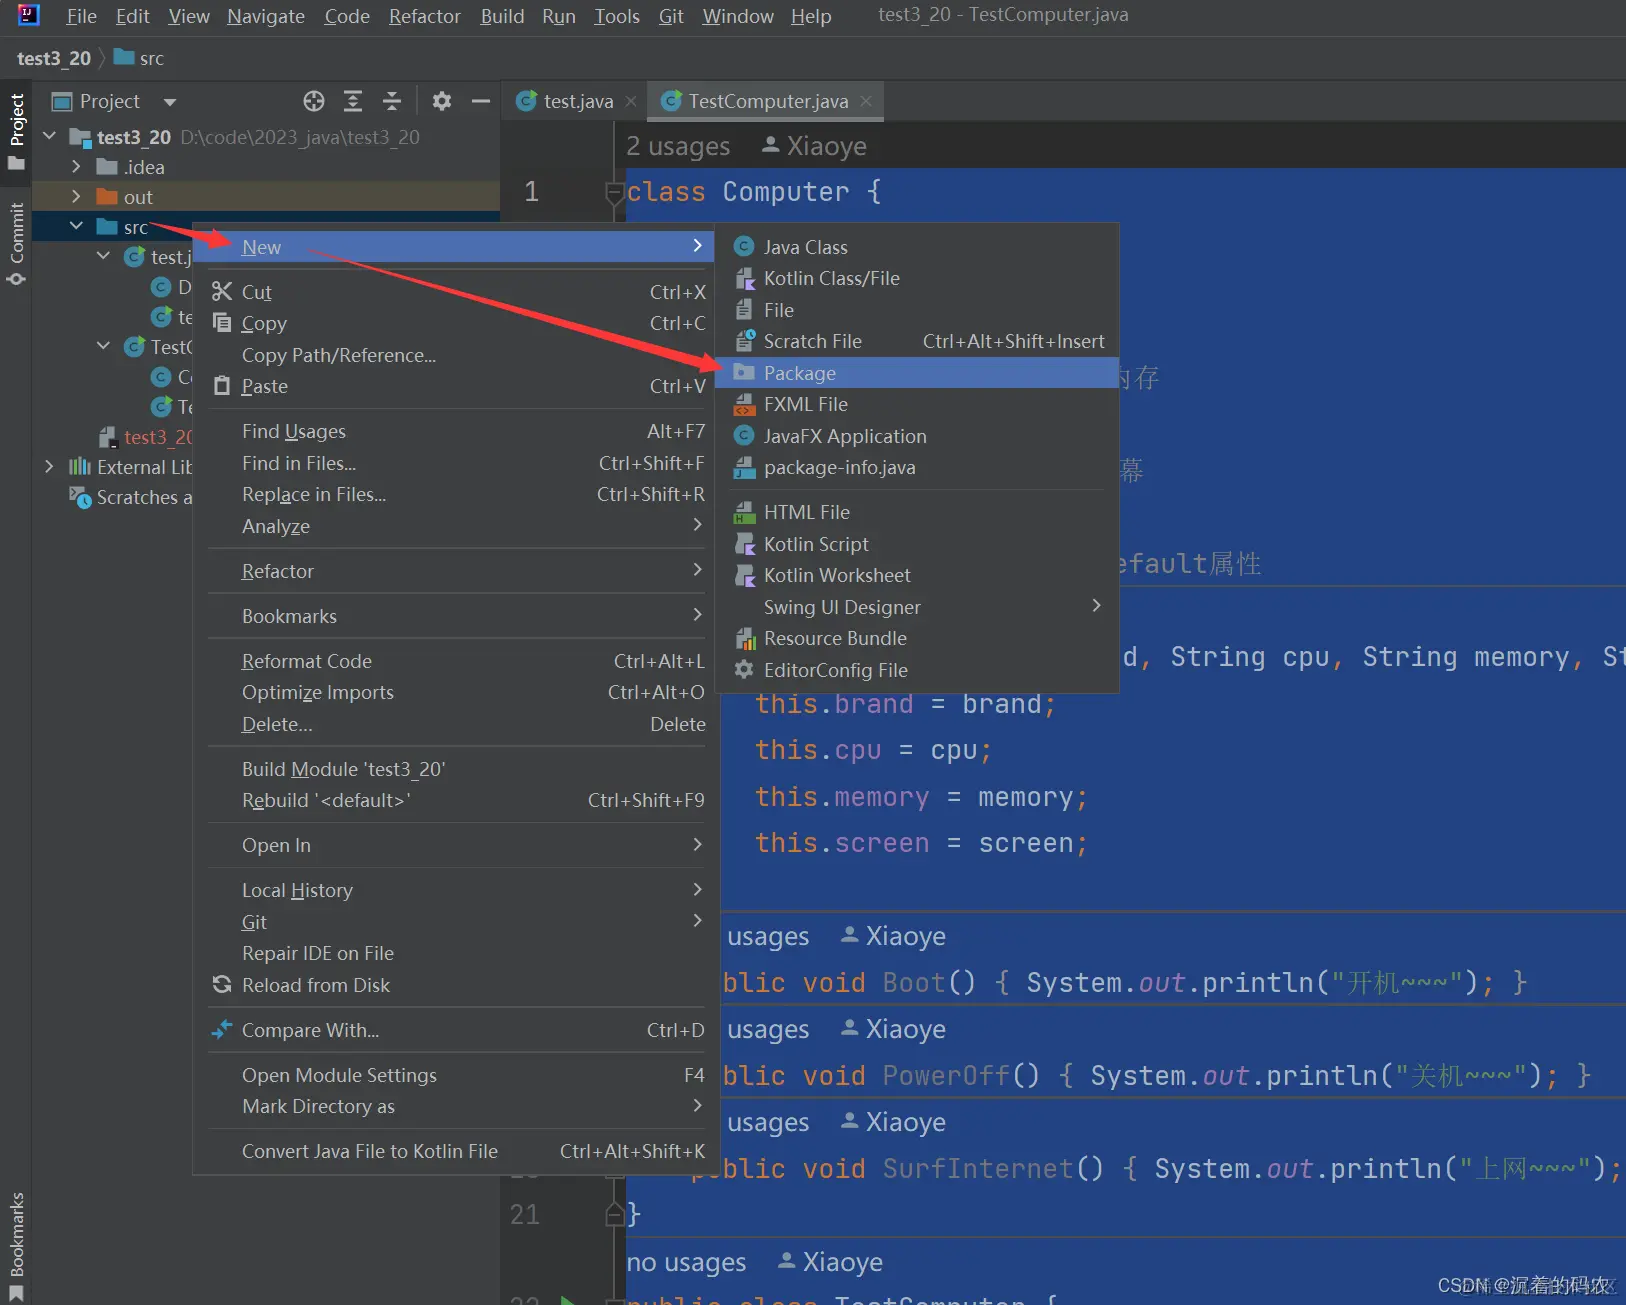The image size is (1626, 1305).
Task: Click line number 1 in the gutter
Action: tap(532, 192)
